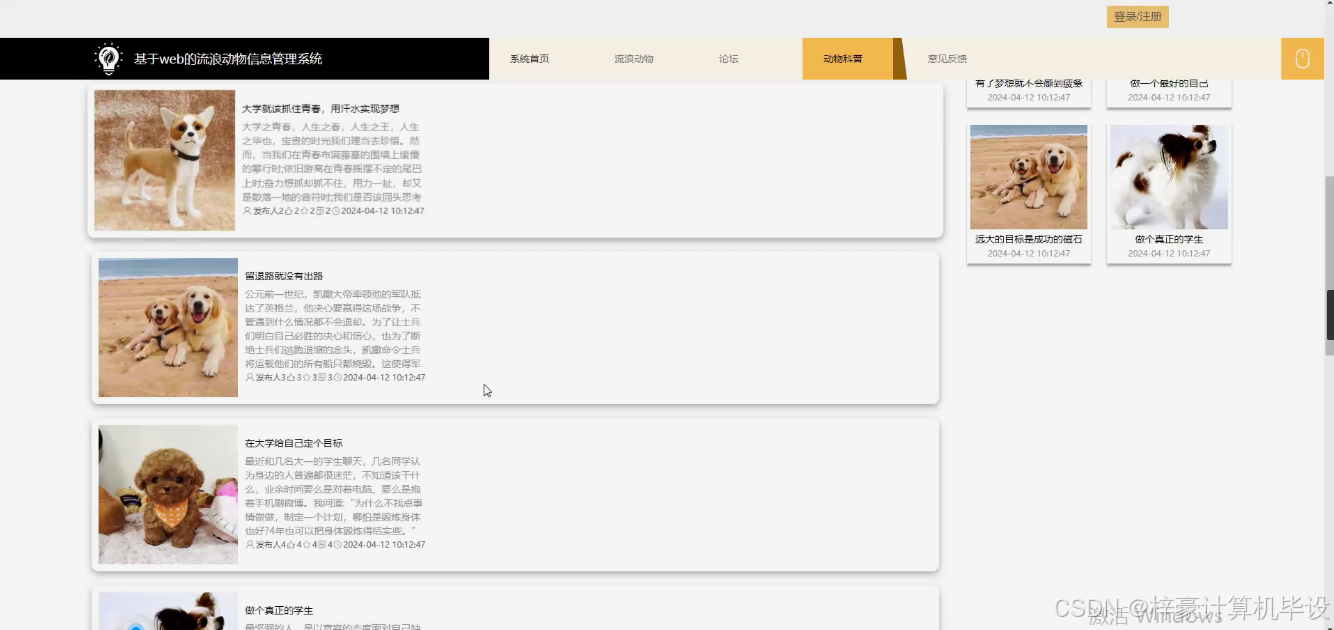Open sidebar card 有了梦想就不会感到疲惫
The width and height of the screenshot is (1334, 630).
click(1029, 84)
